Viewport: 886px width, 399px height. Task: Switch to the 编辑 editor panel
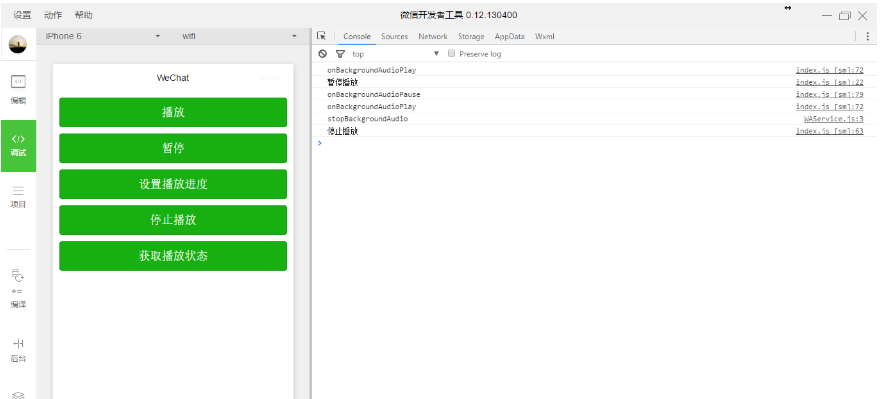[x=18, y=89]
